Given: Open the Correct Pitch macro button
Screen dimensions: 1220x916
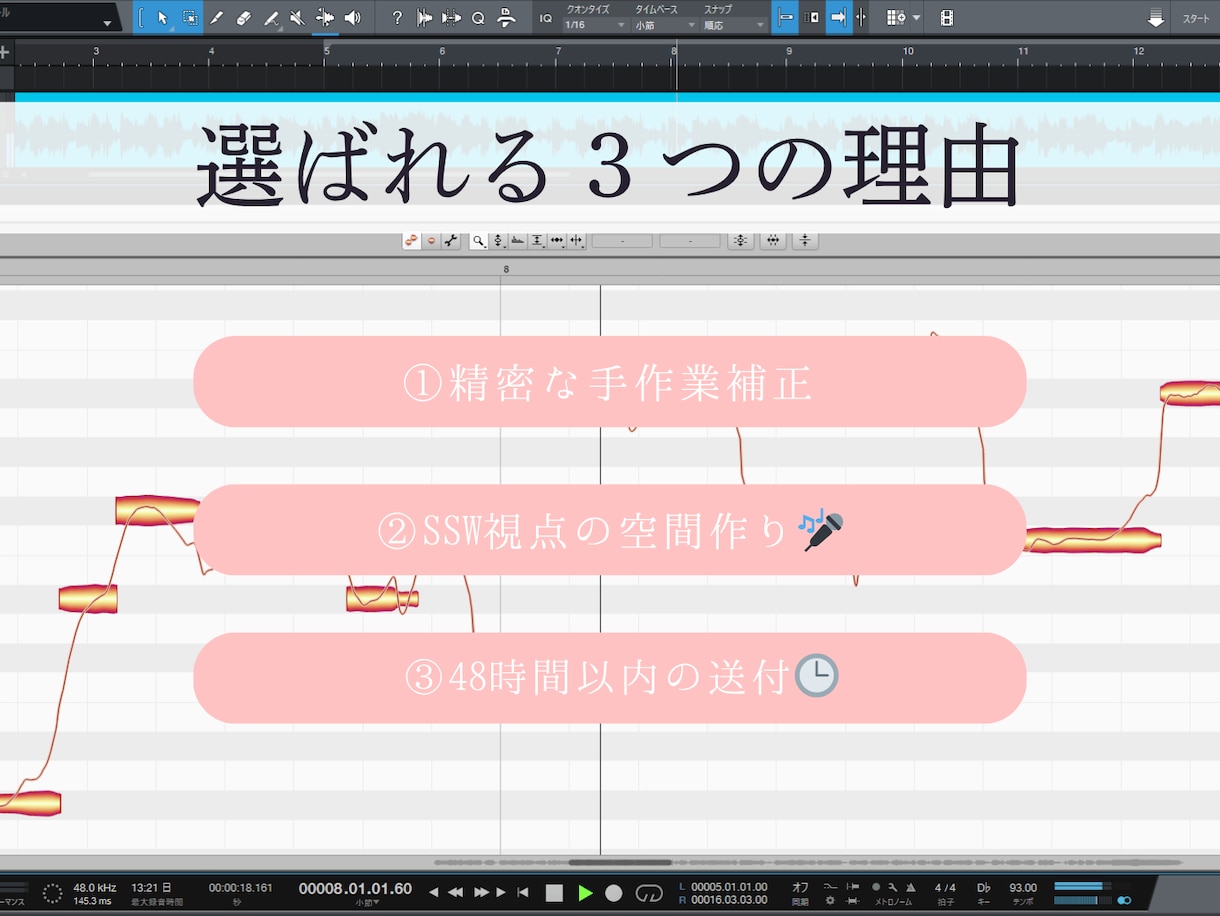Looking at the screenshot, I should click(x=741, y=240).
